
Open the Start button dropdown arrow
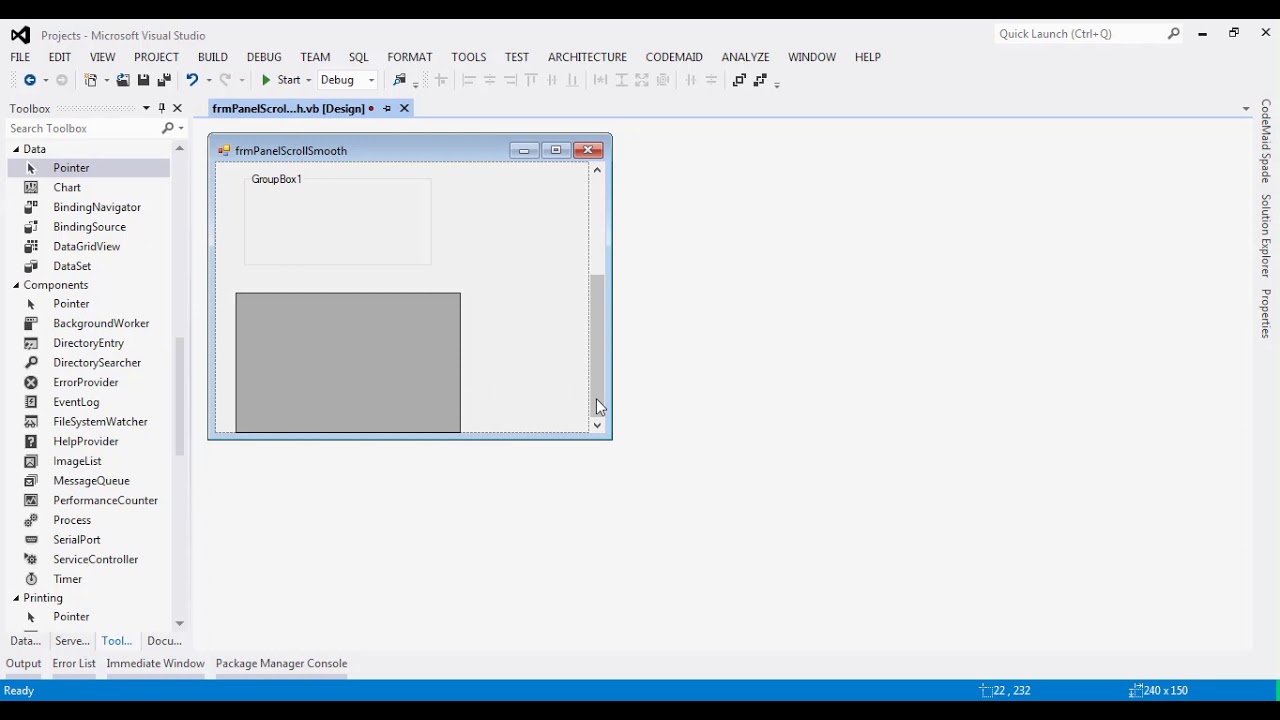coord(308,80)
